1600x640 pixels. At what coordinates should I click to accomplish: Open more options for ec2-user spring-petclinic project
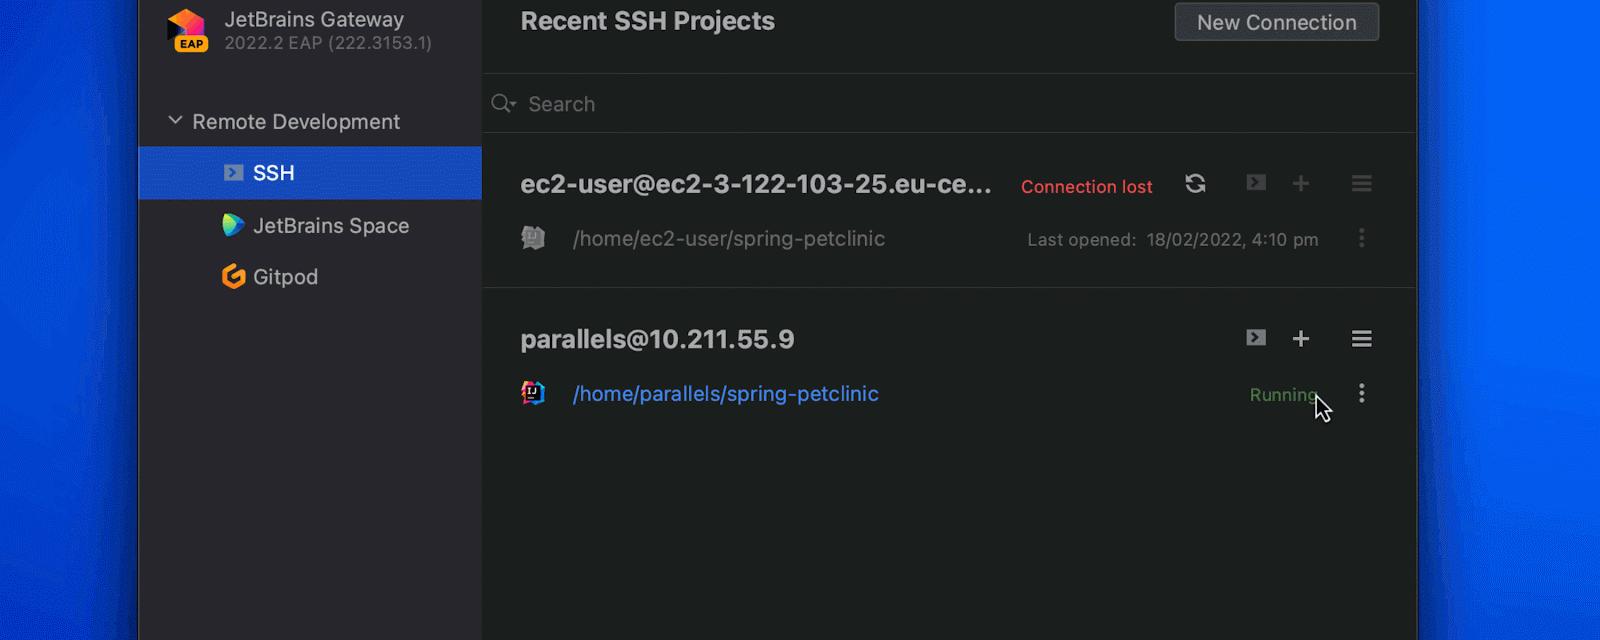1361,238
